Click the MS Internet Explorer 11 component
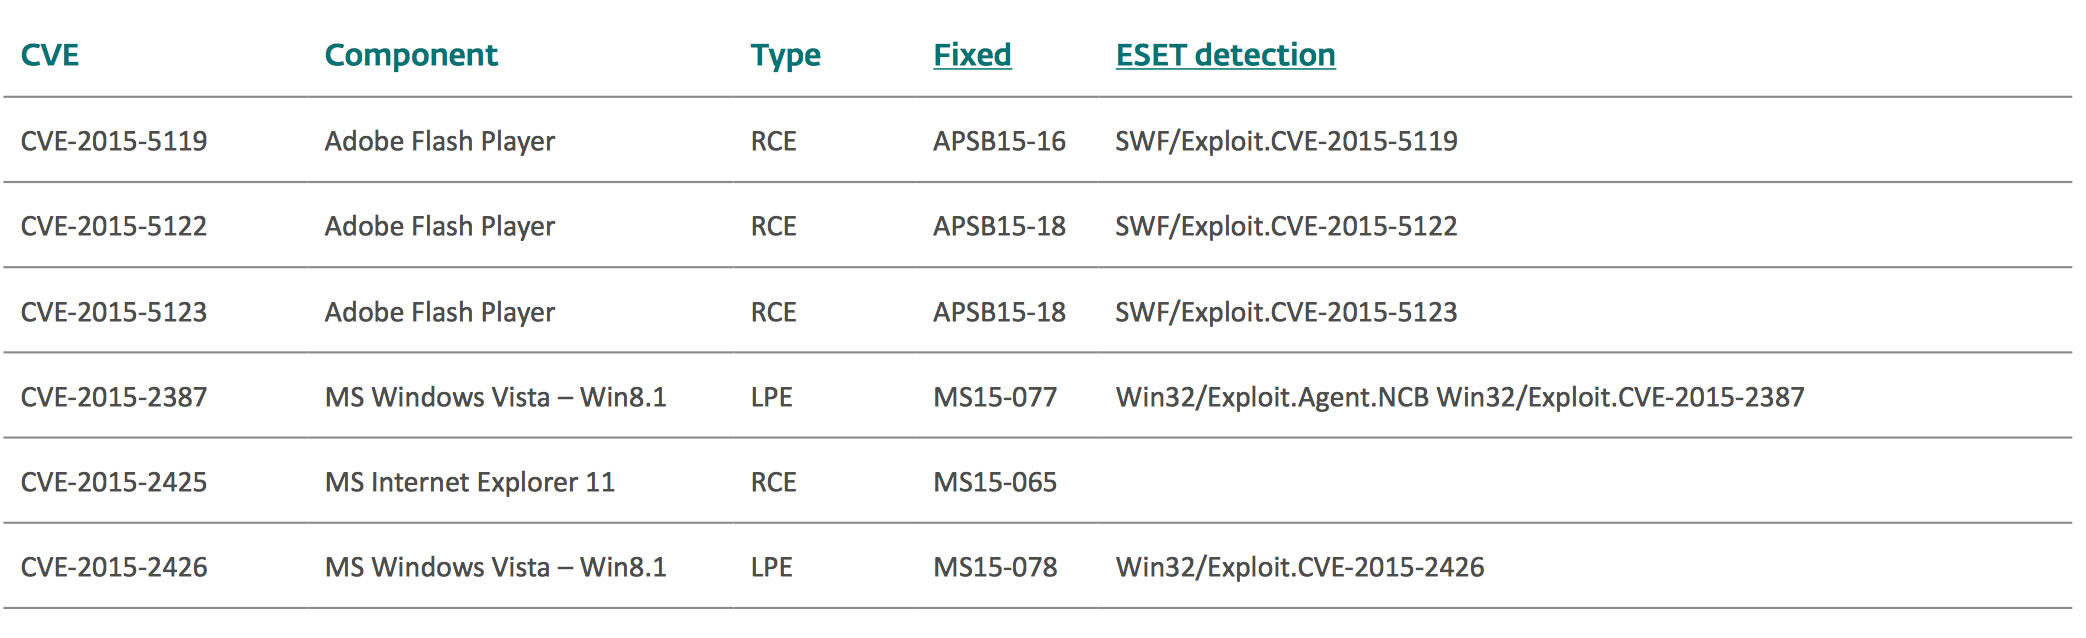Screen dimensions: 2086x638 pyautogui.click(x=469, y=482)
